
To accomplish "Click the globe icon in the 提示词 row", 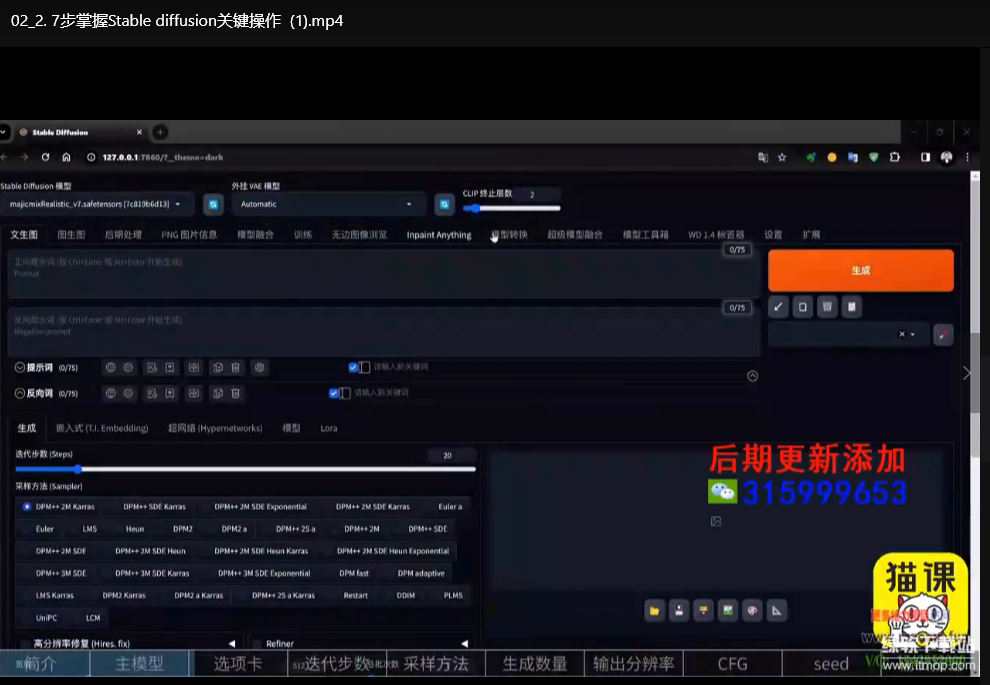I will (110, 367).
